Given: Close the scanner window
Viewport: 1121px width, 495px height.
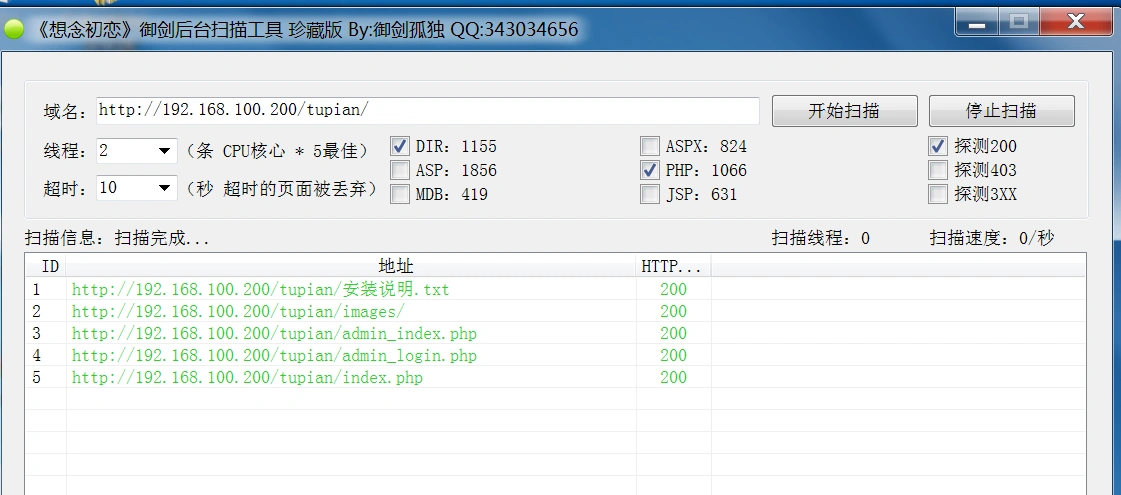Looking at the screenshot, I should coord(1076,23).
